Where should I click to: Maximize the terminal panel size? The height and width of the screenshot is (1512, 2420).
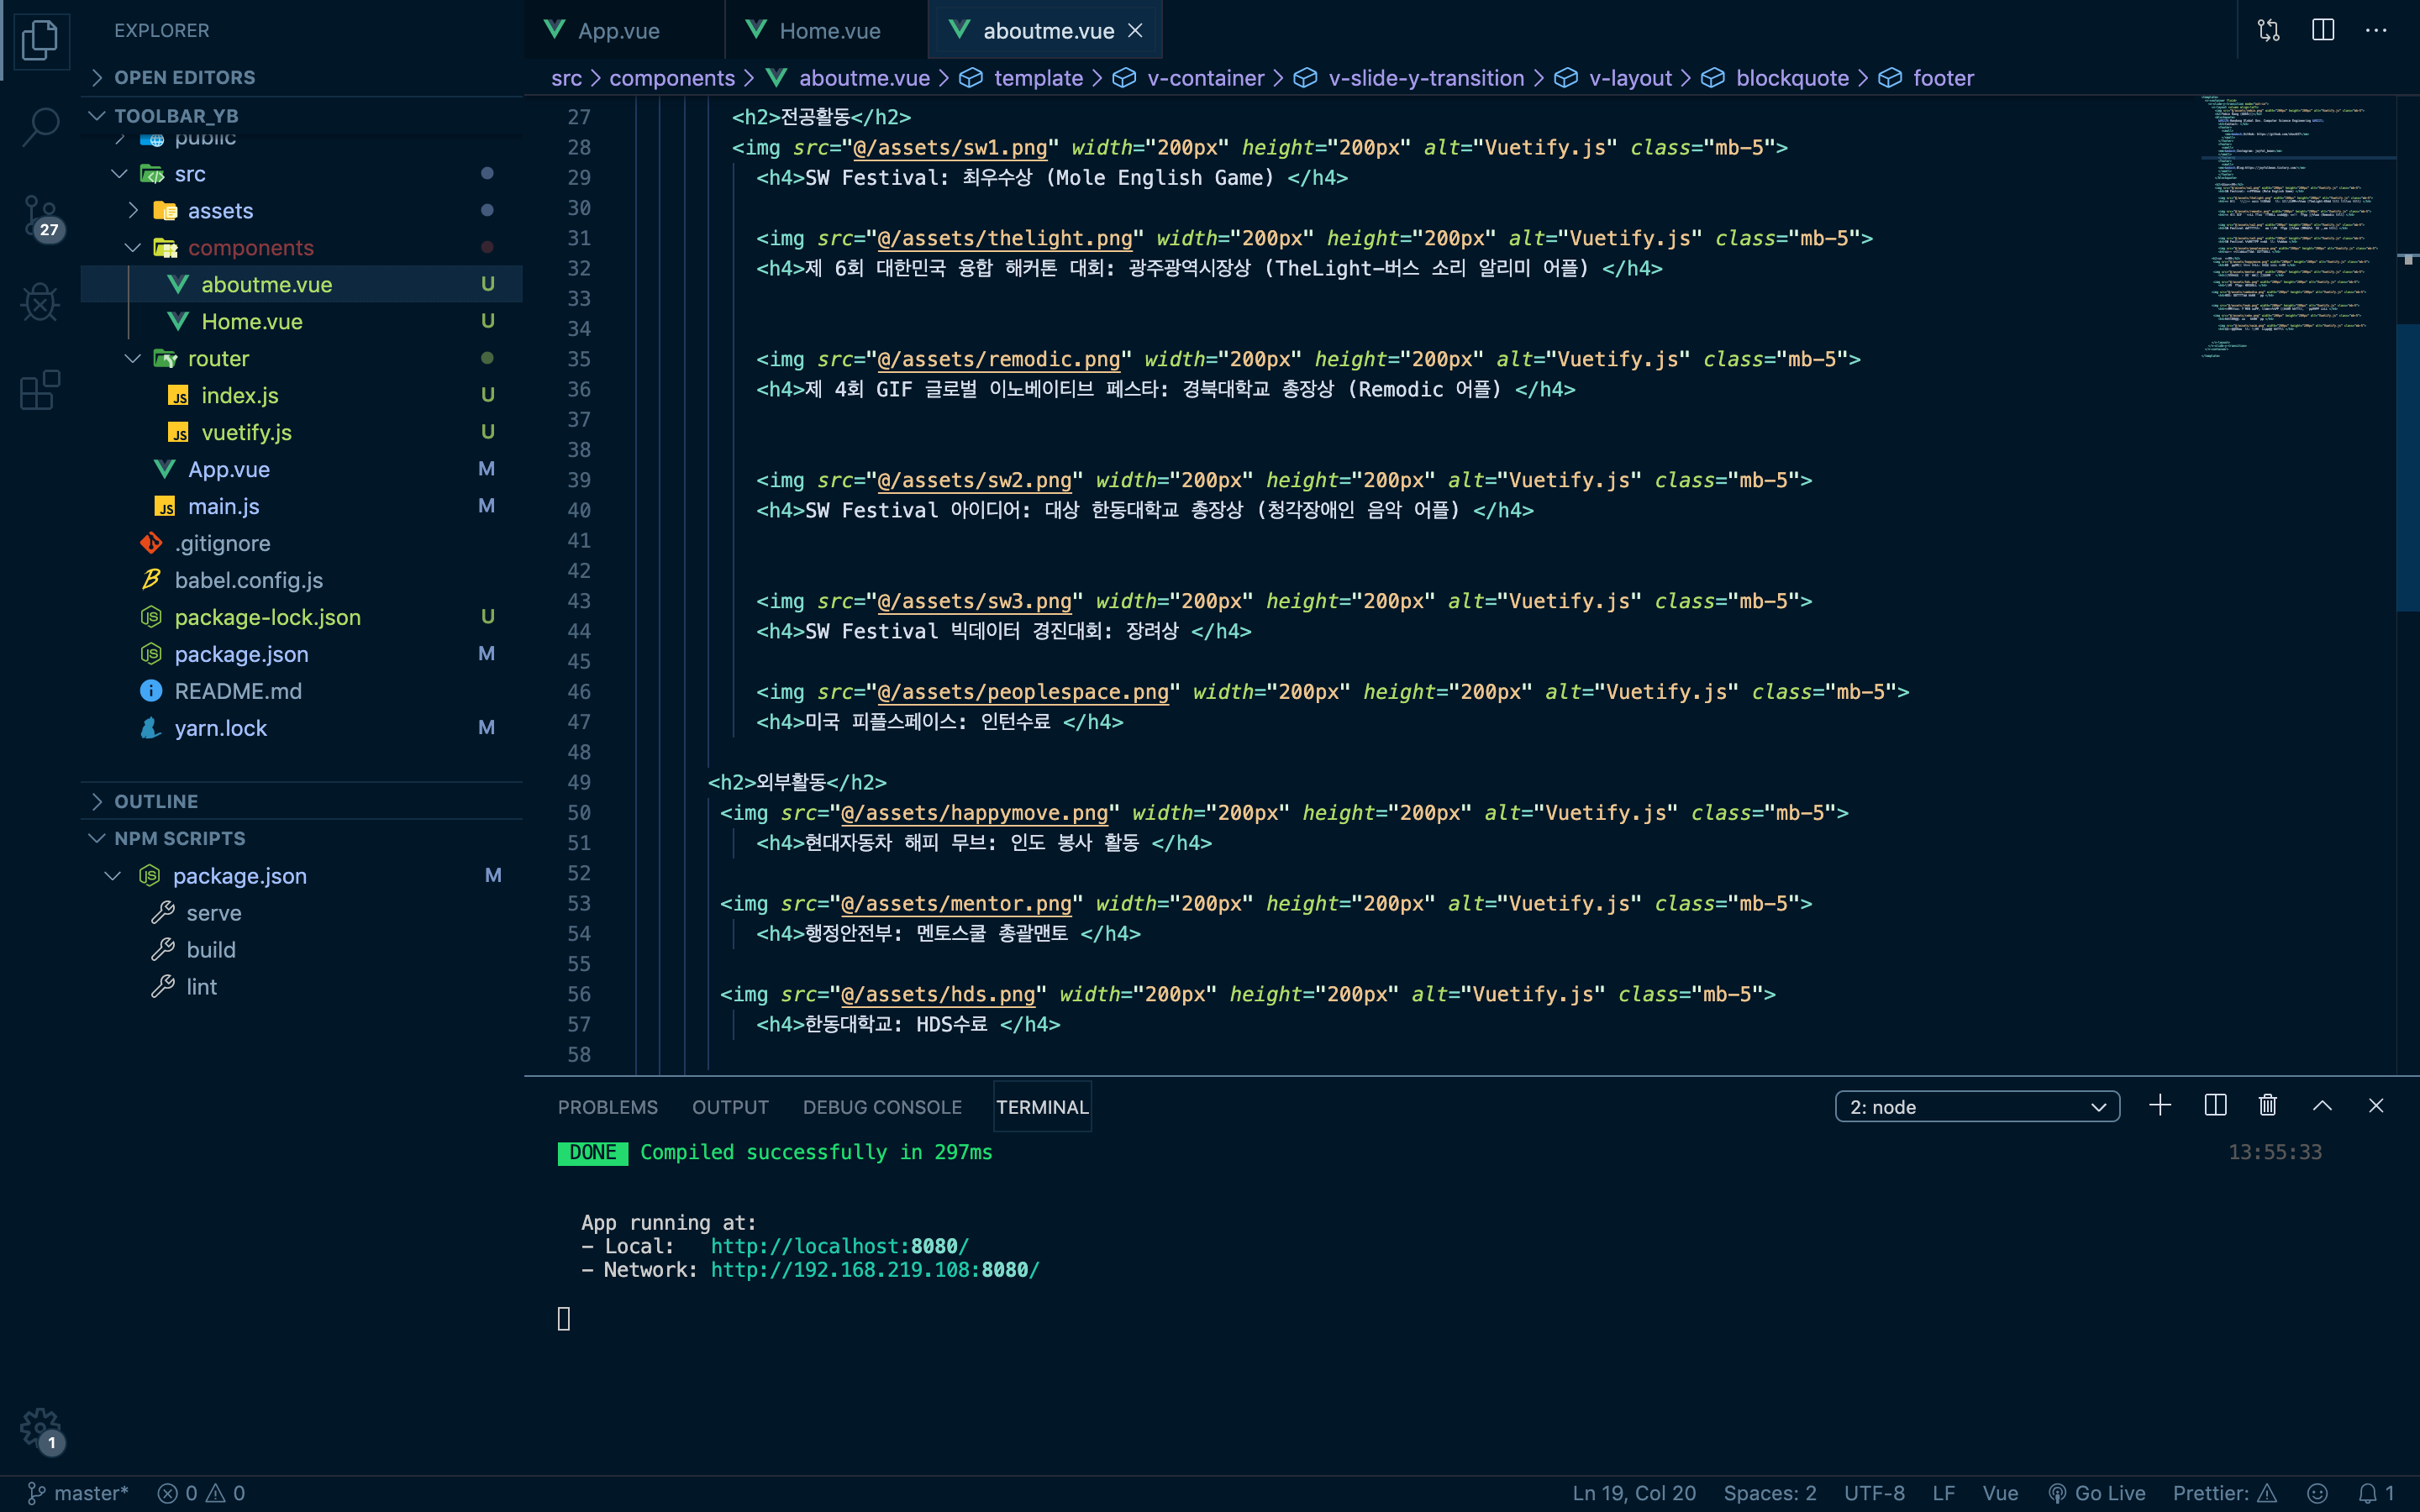pyautogui.click(x=2322, y=1106)
